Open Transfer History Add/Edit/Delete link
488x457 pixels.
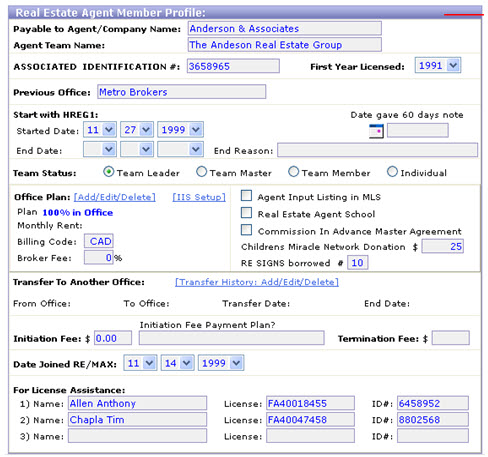point(257,282)
